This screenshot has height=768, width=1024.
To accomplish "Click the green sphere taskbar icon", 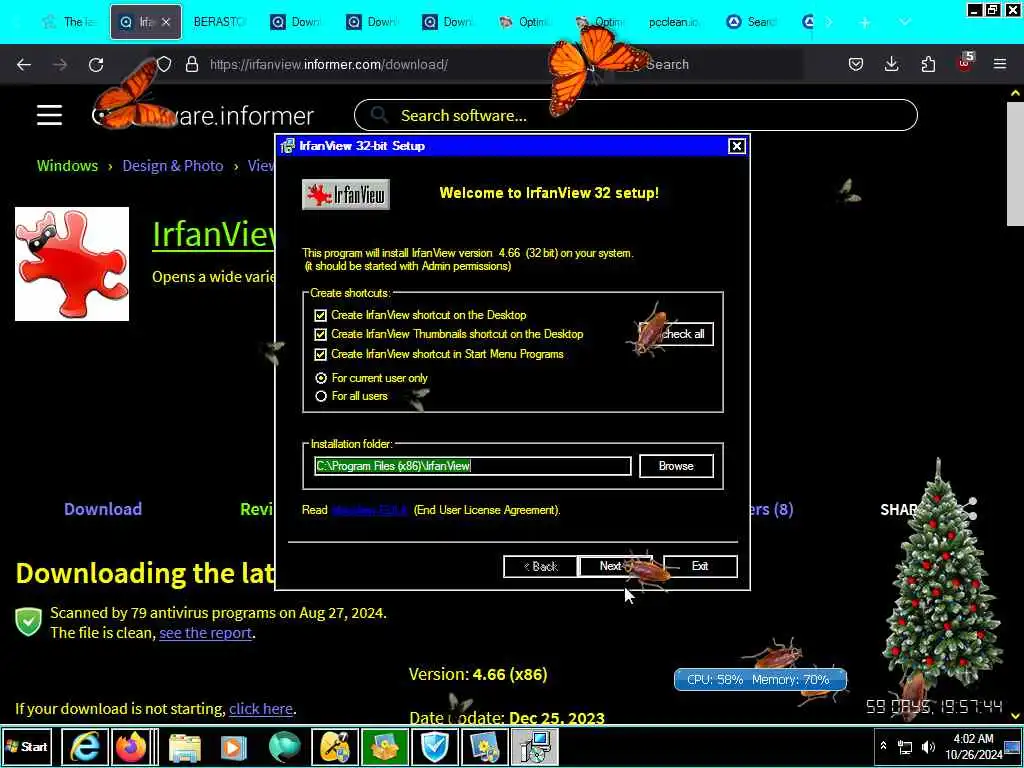I will pyautogui.click(x=284, y=747).
